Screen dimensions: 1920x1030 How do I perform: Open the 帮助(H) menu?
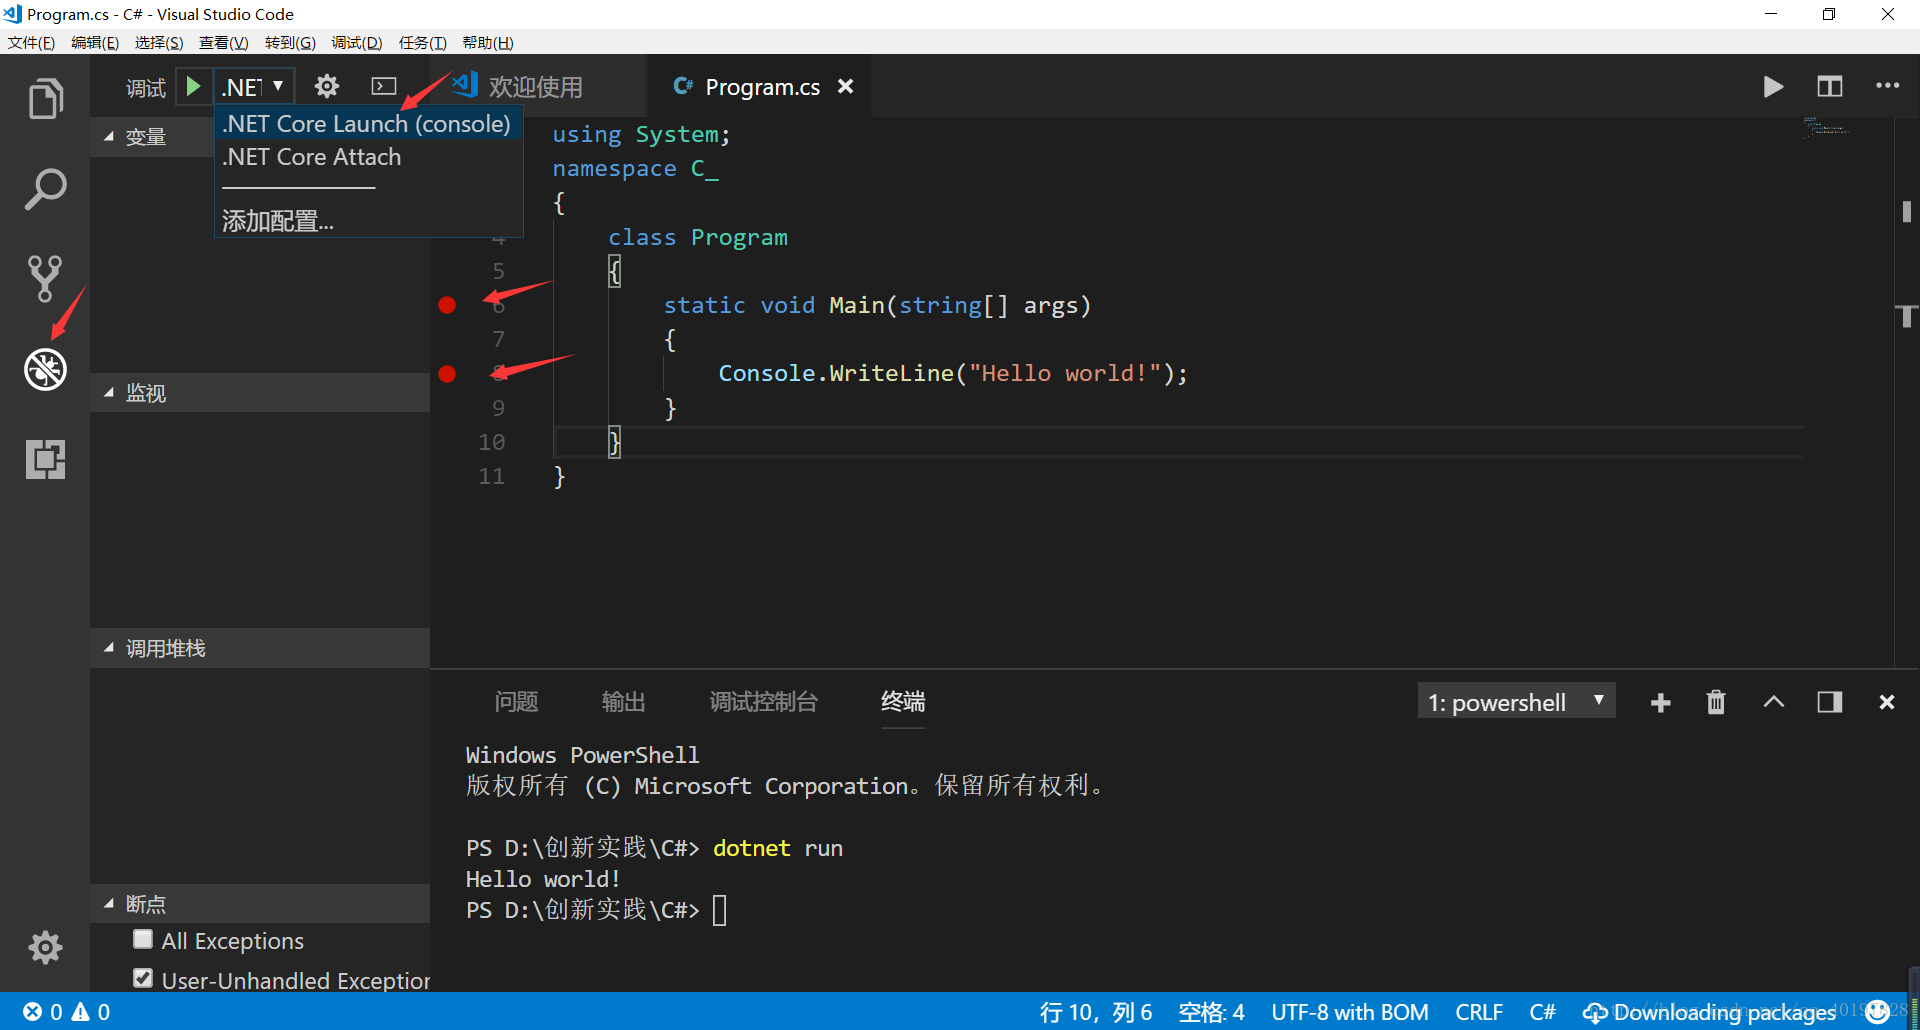[488, 43]
